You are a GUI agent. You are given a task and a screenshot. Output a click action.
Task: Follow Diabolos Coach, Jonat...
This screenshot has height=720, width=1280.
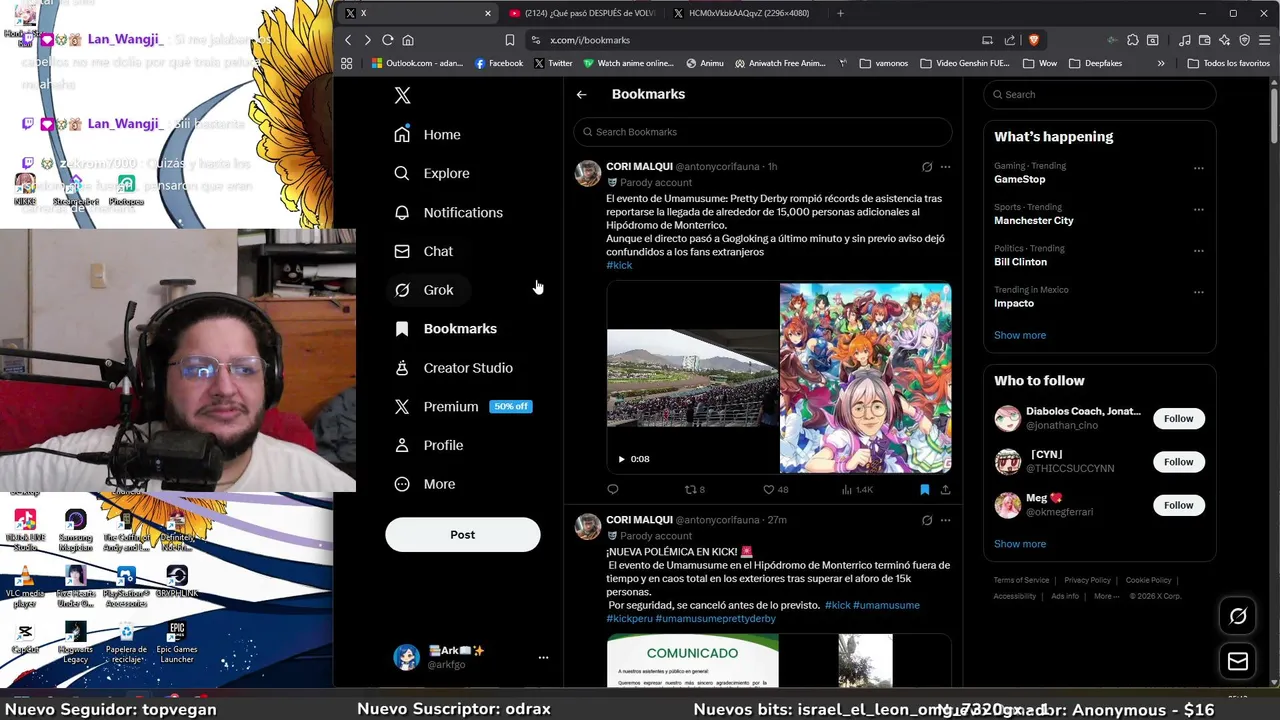[x=1178, y=418]
